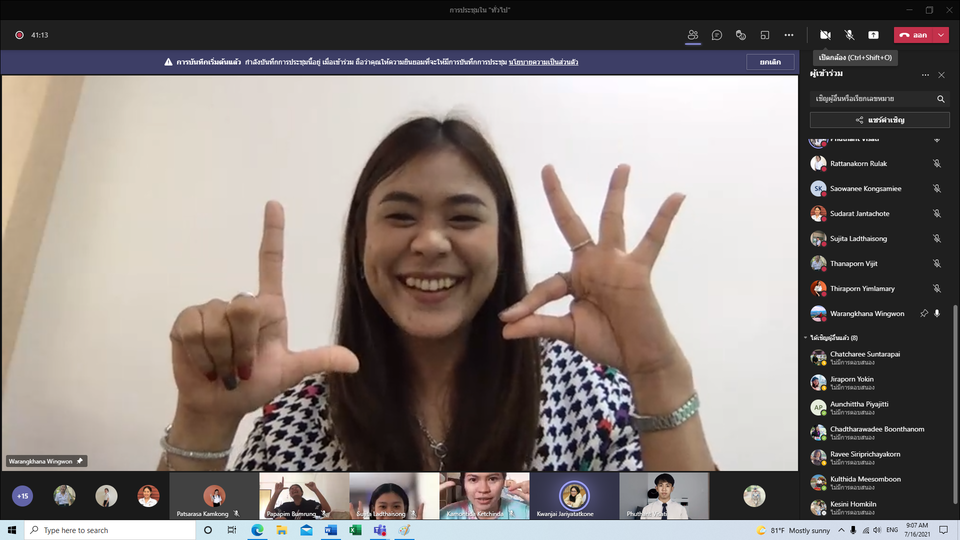Open the privacy policy link in banner
This screenshot has height=540, width=960.
point(543,62)
